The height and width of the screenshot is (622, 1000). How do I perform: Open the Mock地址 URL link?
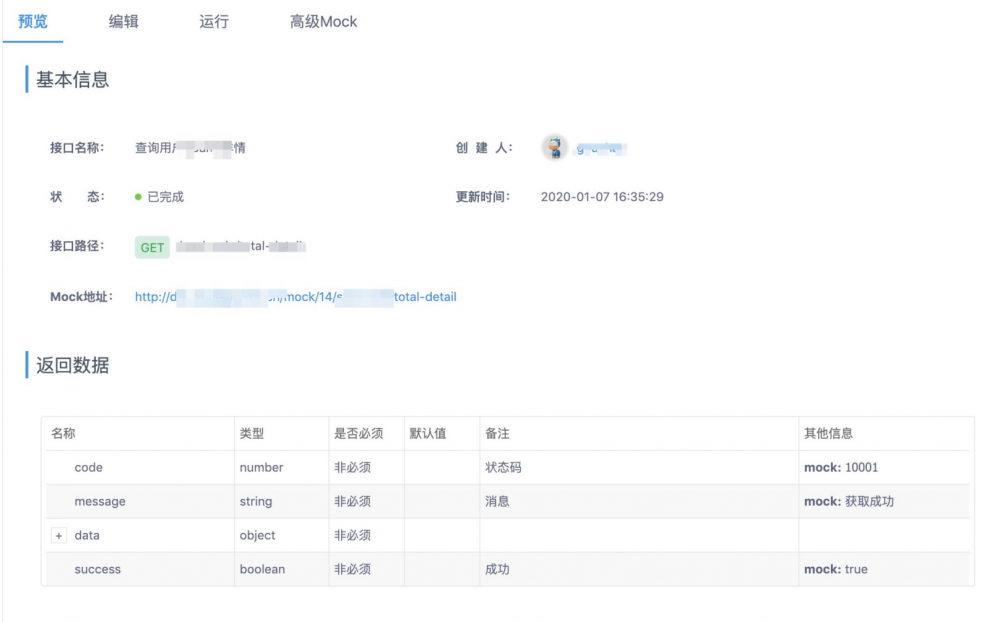click(x=295, y=296)
